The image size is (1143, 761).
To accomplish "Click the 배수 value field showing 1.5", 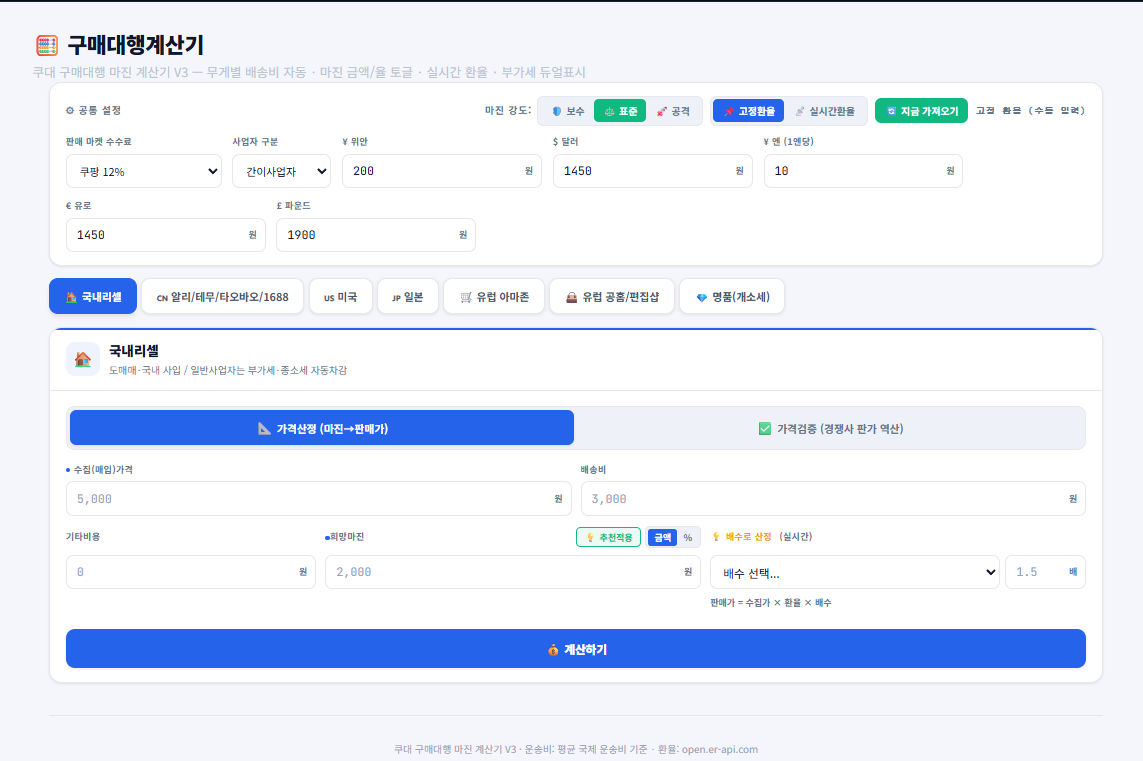I will point(1045,572).
